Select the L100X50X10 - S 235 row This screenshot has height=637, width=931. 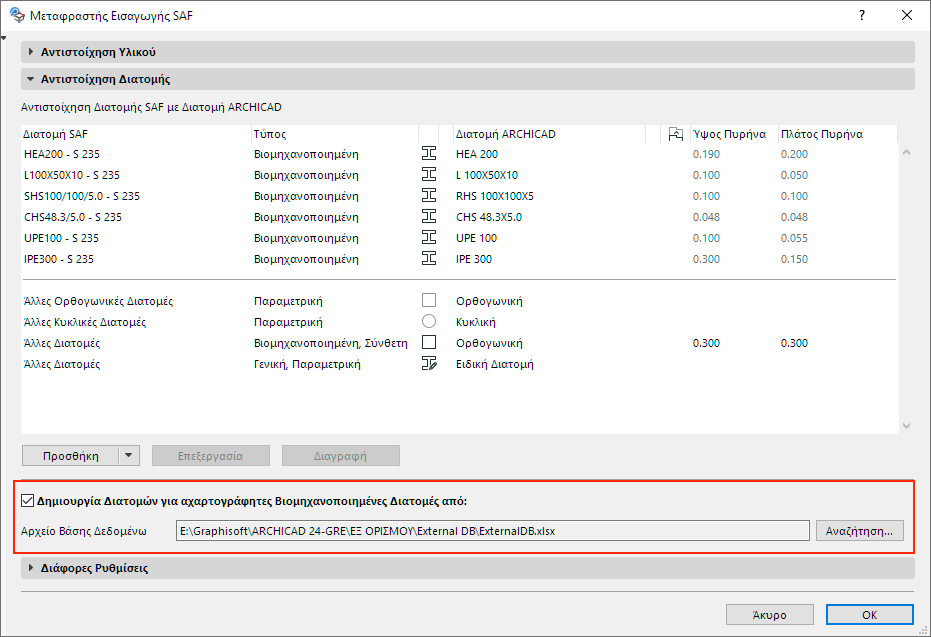pyautogui.click(x=459, y=175)
